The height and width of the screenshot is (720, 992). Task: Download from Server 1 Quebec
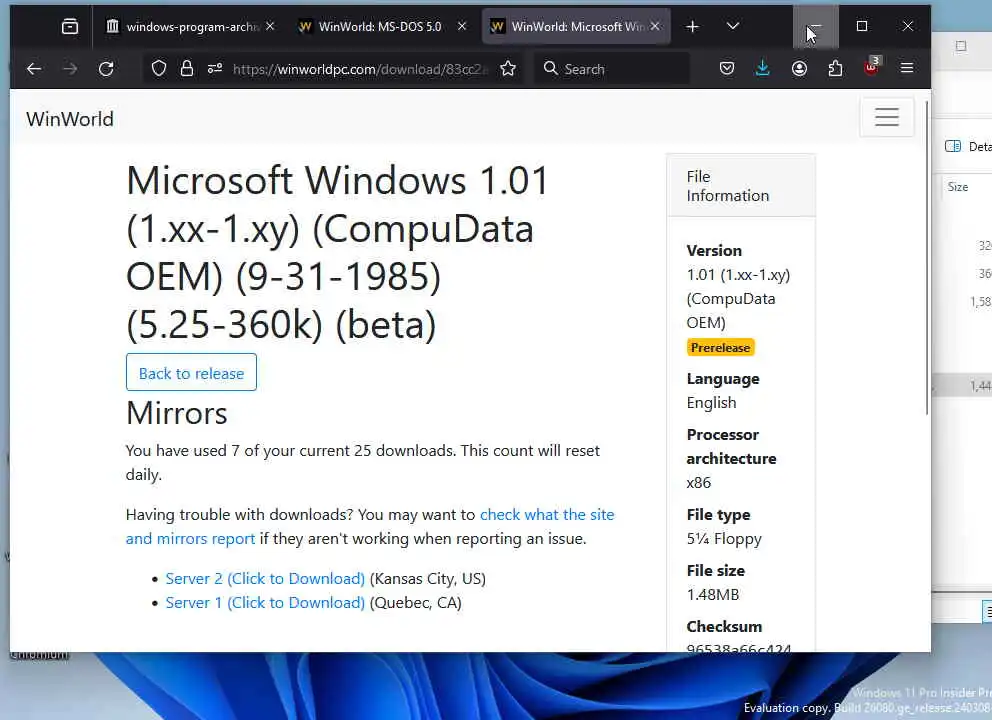[265, 602]
